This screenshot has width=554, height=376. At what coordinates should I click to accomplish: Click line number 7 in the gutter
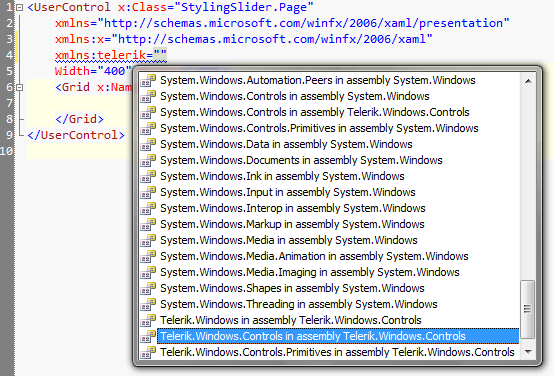10,103
